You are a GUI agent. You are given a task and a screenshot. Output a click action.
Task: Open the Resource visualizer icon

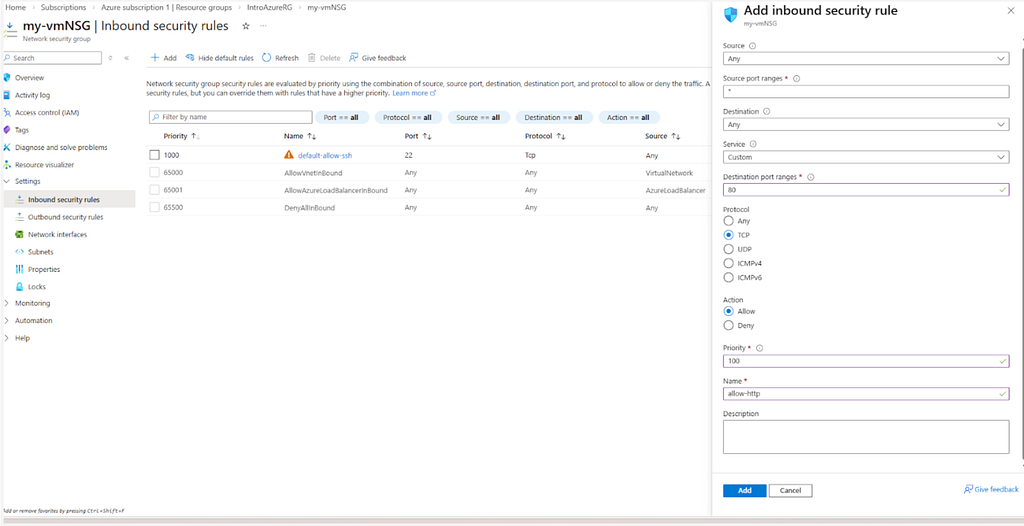(7, 165)
